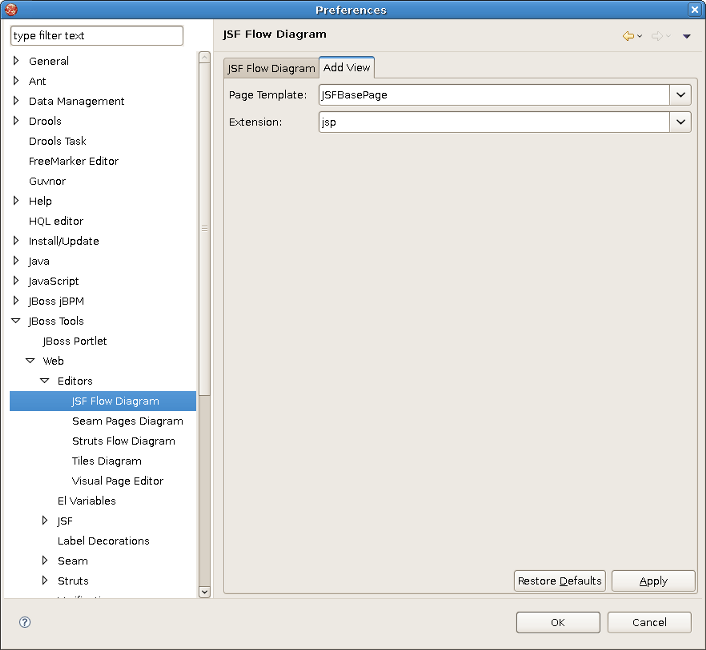
Task: Open the view menu triangle icon
Action: click(686, 37)
